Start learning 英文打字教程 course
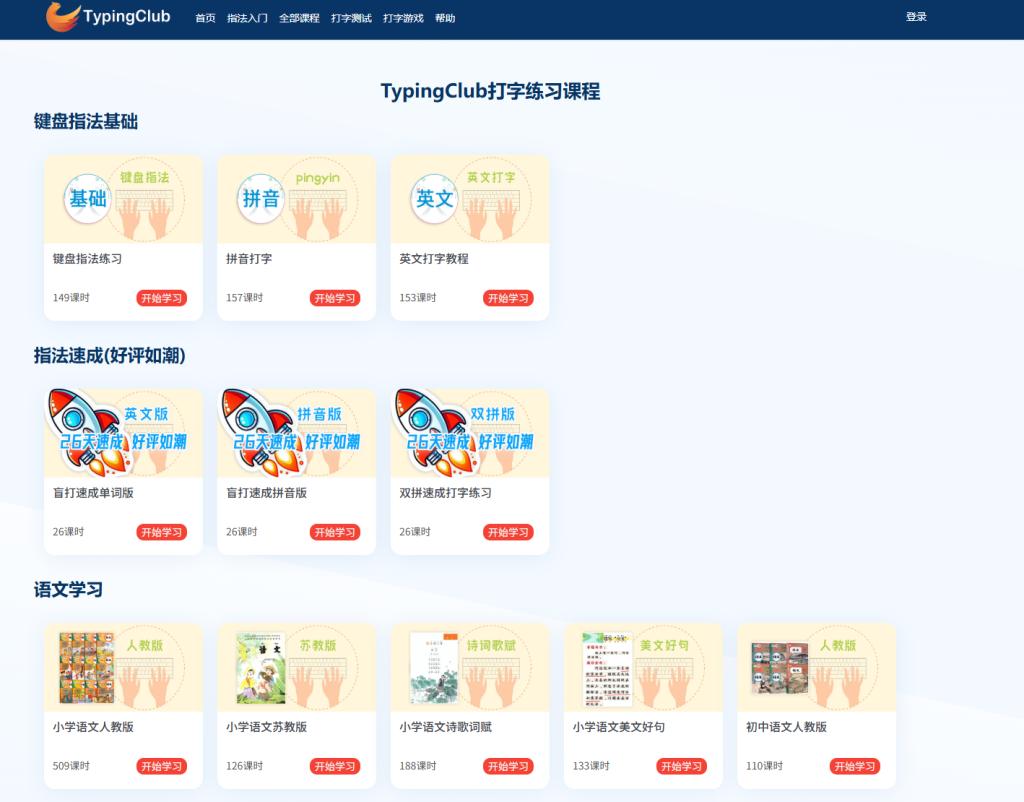The image size is (1024, 802). [x=508, y=298]
